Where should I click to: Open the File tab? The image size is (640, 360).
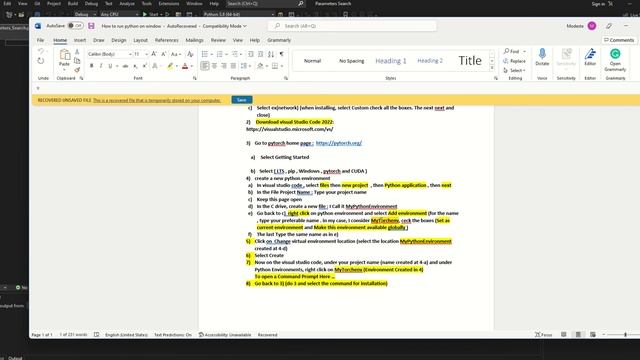[x=40, y=40]
